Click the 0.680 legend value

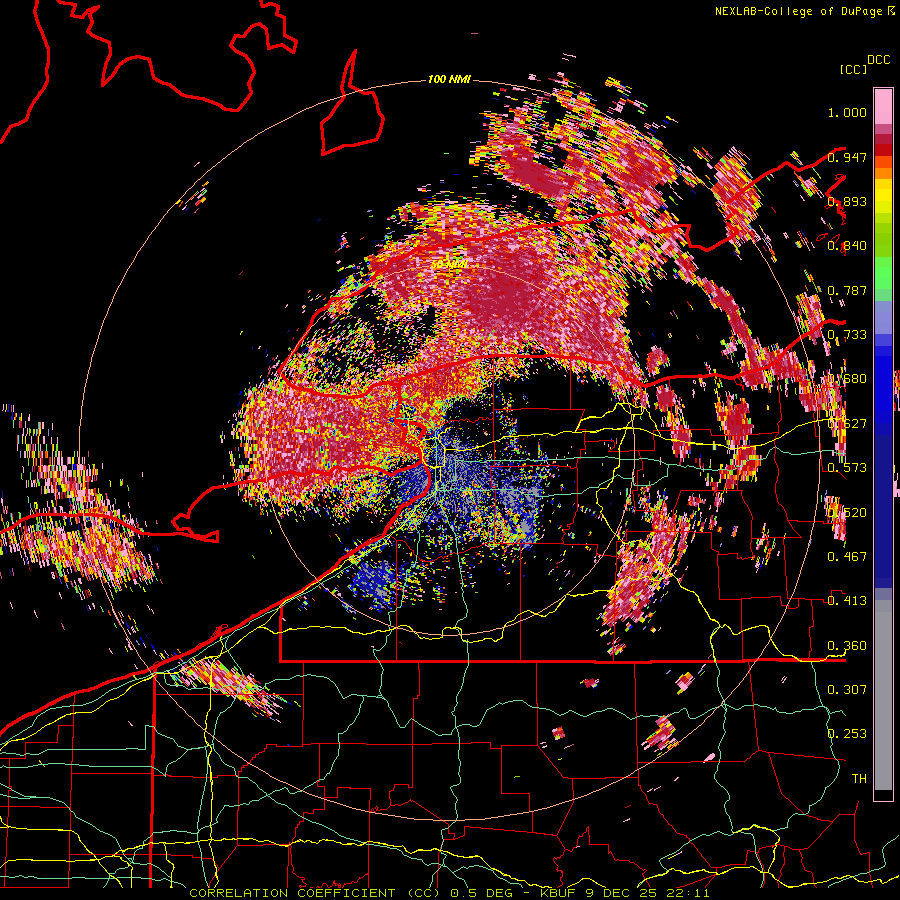tap(847, 379)
